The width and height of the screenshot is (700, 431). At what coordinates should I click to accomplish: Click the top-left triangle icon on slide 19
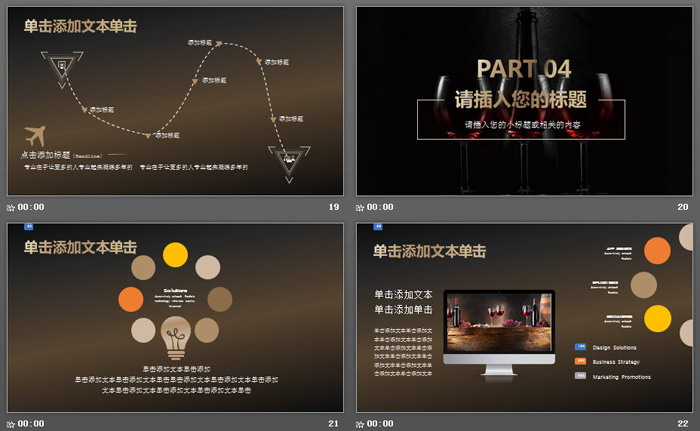click(x=62, y=68)
